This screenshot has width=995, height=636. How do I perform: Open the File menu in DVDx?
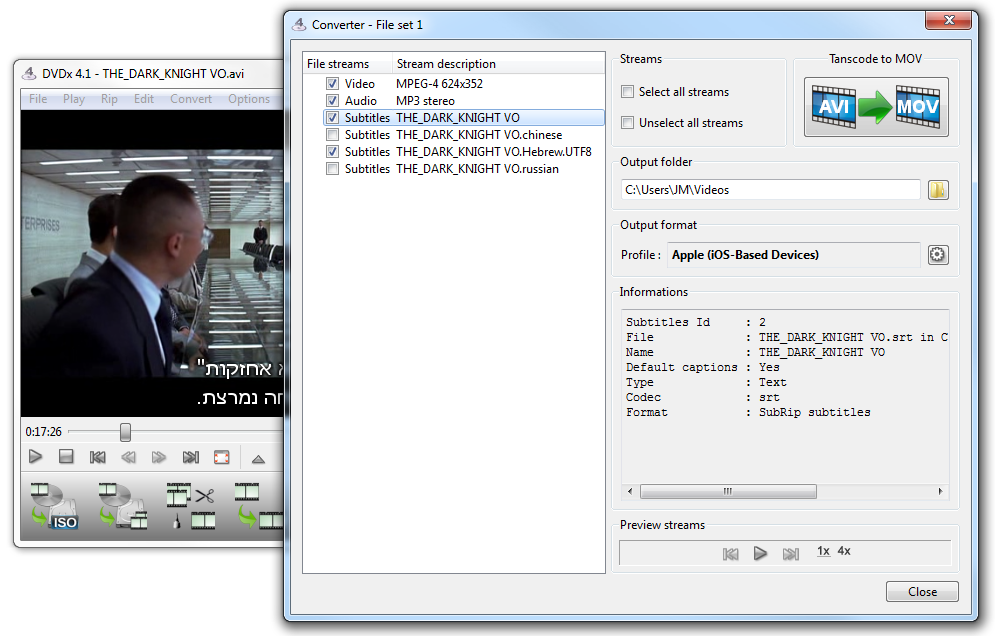[38, 99]
